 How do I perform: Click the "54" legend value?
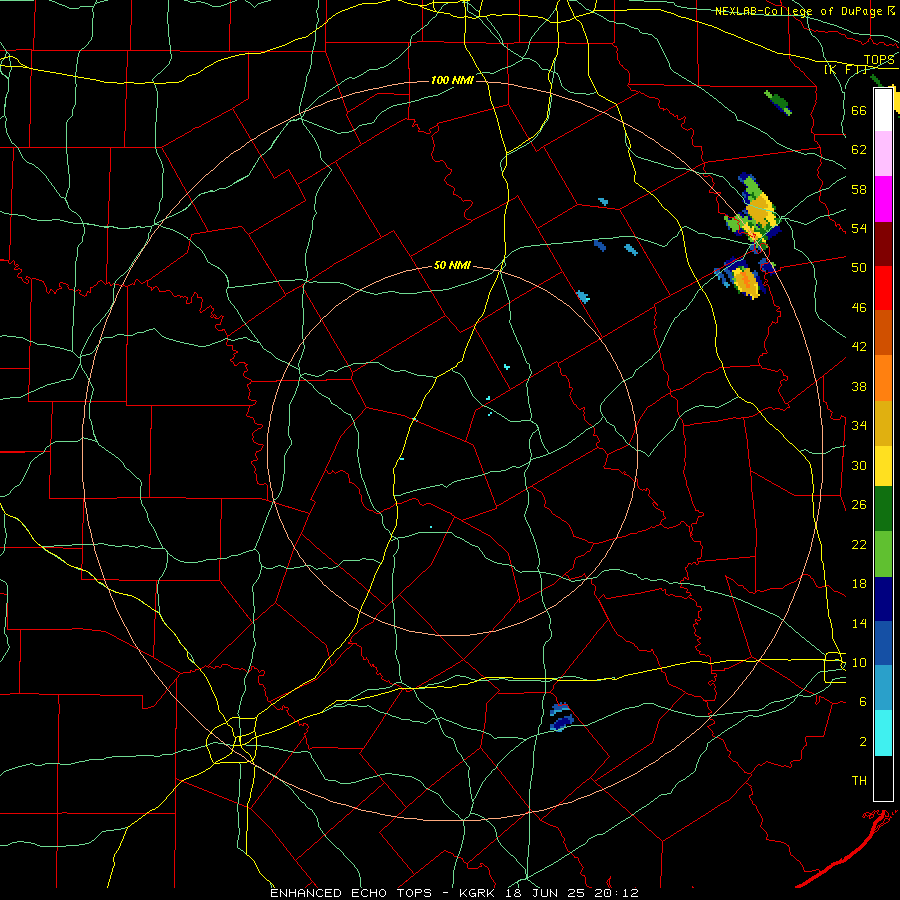(859, 228)
